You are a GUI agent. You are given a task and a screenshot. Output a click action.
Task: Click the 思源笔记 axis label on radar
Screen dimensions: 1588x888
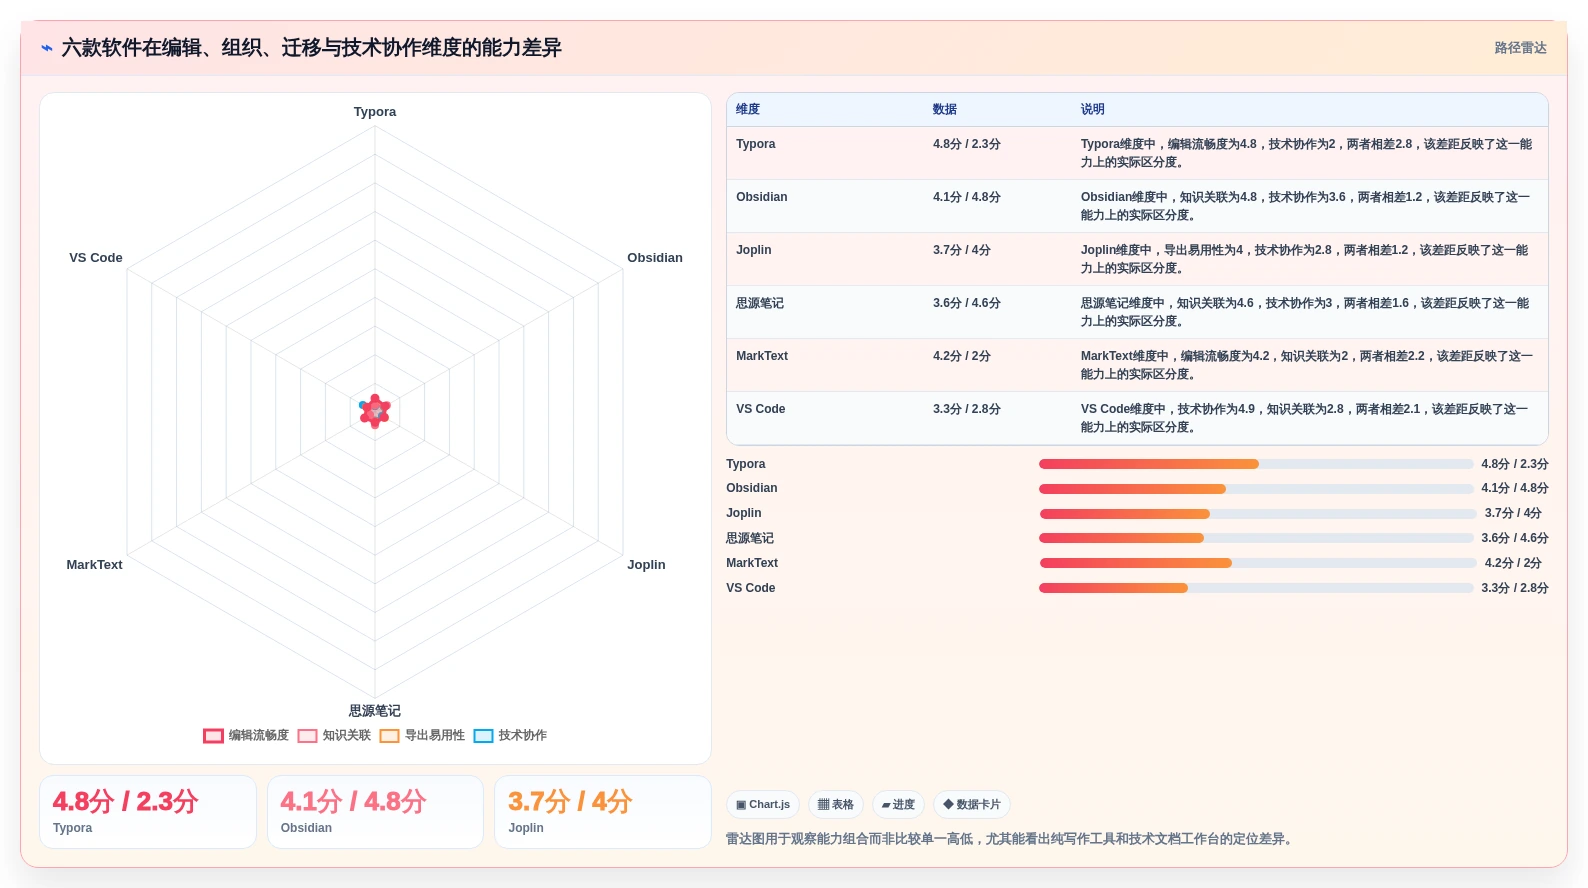[375, 711]
